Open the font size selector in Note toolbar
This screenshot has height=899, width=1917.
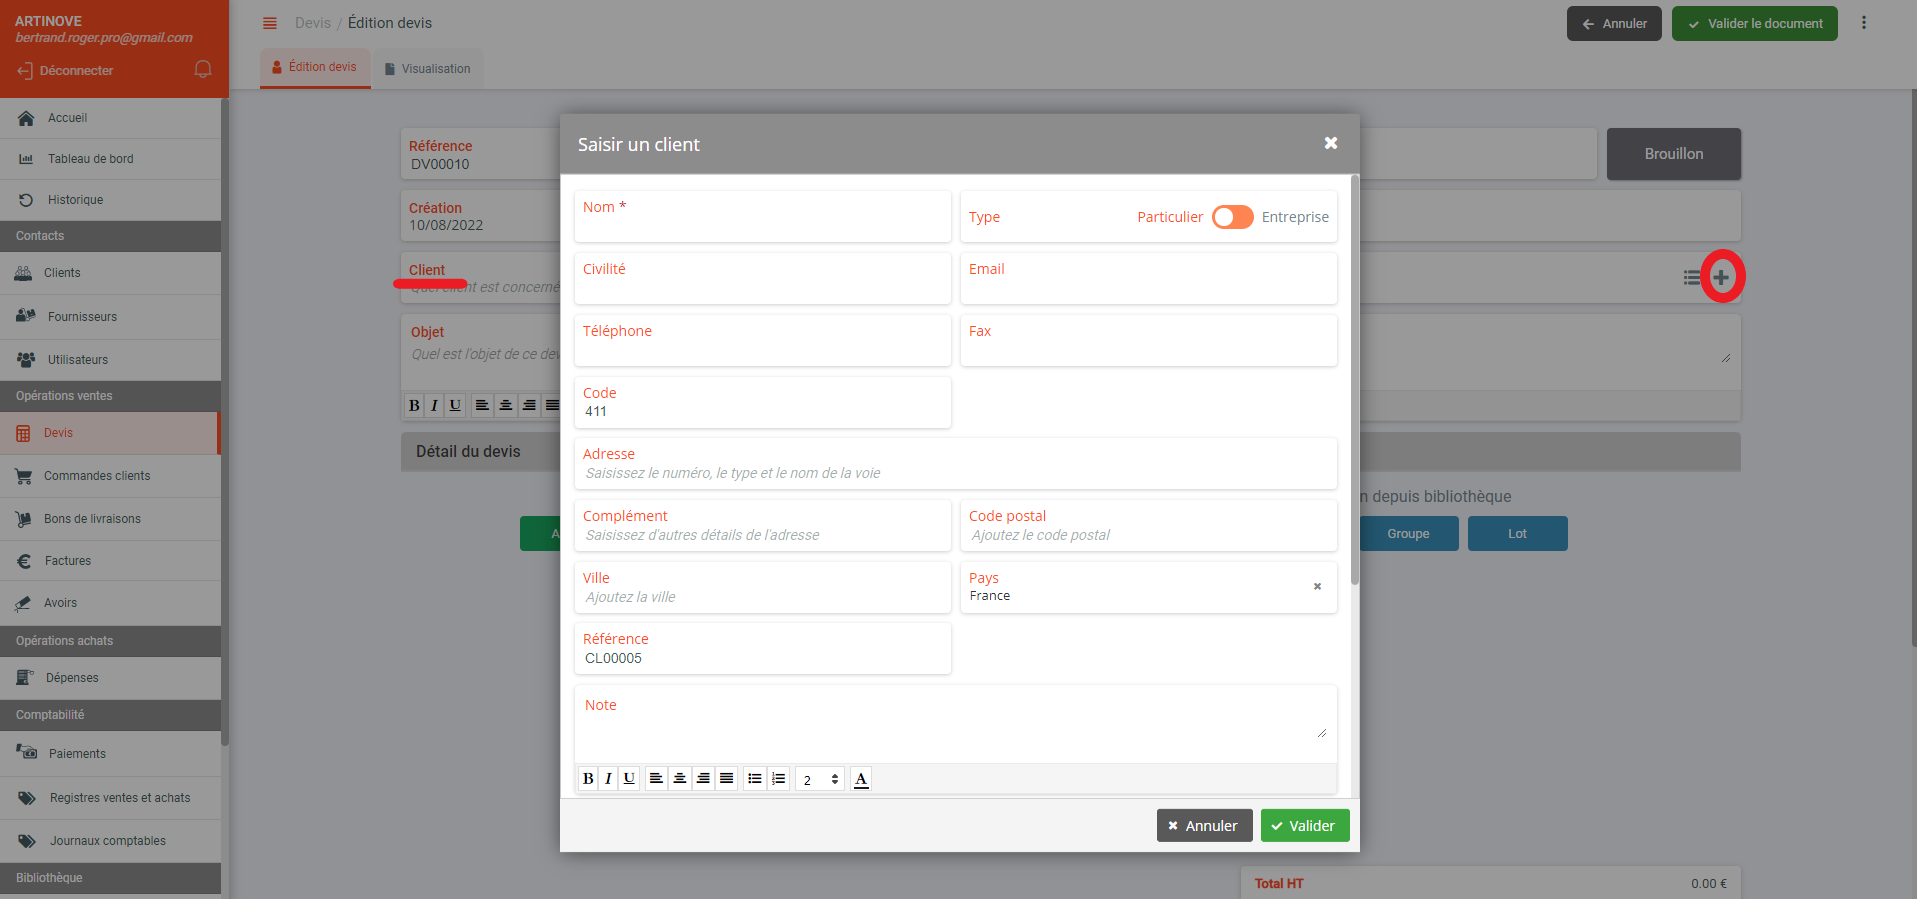[x=820, y=779]
